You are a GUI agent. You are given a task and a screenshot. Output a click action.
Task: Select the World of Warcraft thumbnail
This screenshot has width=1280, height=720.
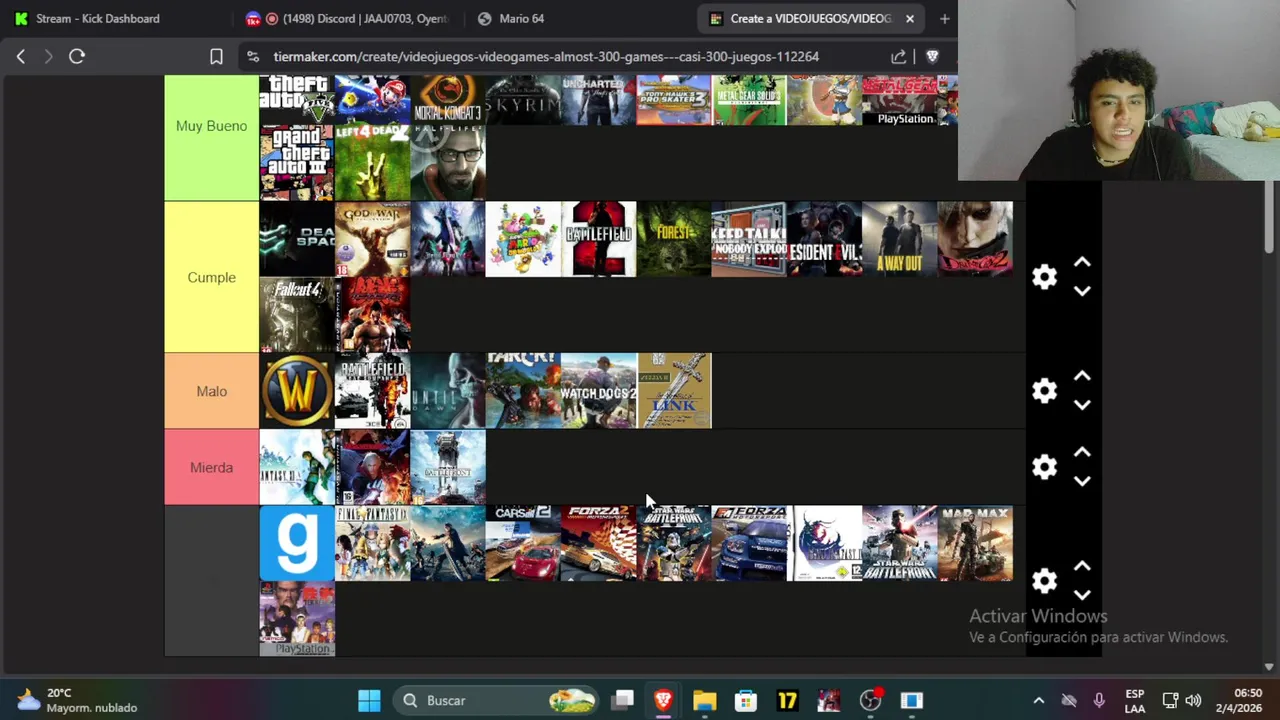(297, 391)
